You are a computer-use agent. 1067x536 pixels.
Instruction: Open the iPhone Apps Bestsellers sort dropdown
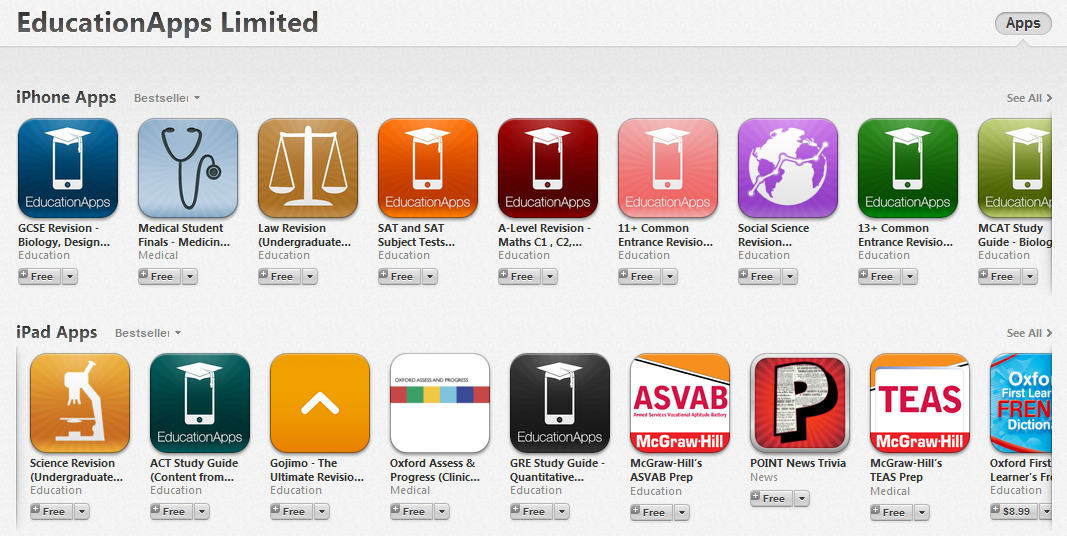click(x=167, y=98)
